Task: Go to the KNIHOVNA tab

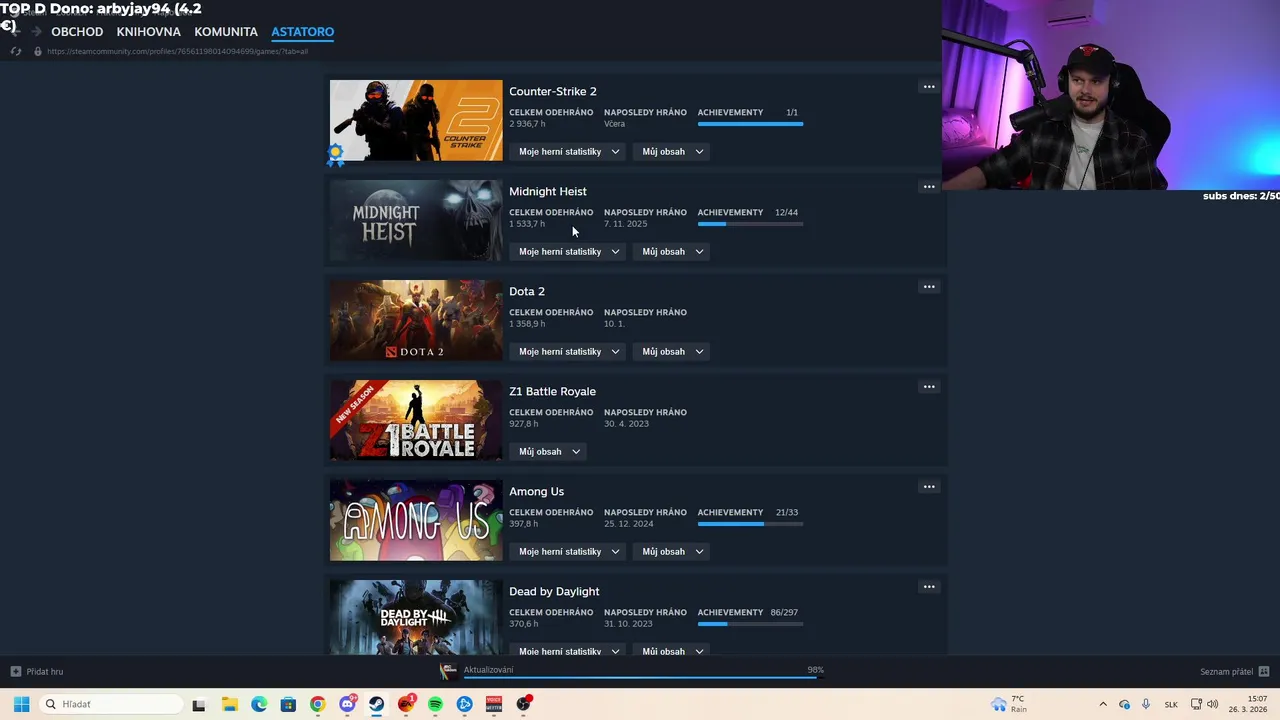Action: [x=148, y=32]
